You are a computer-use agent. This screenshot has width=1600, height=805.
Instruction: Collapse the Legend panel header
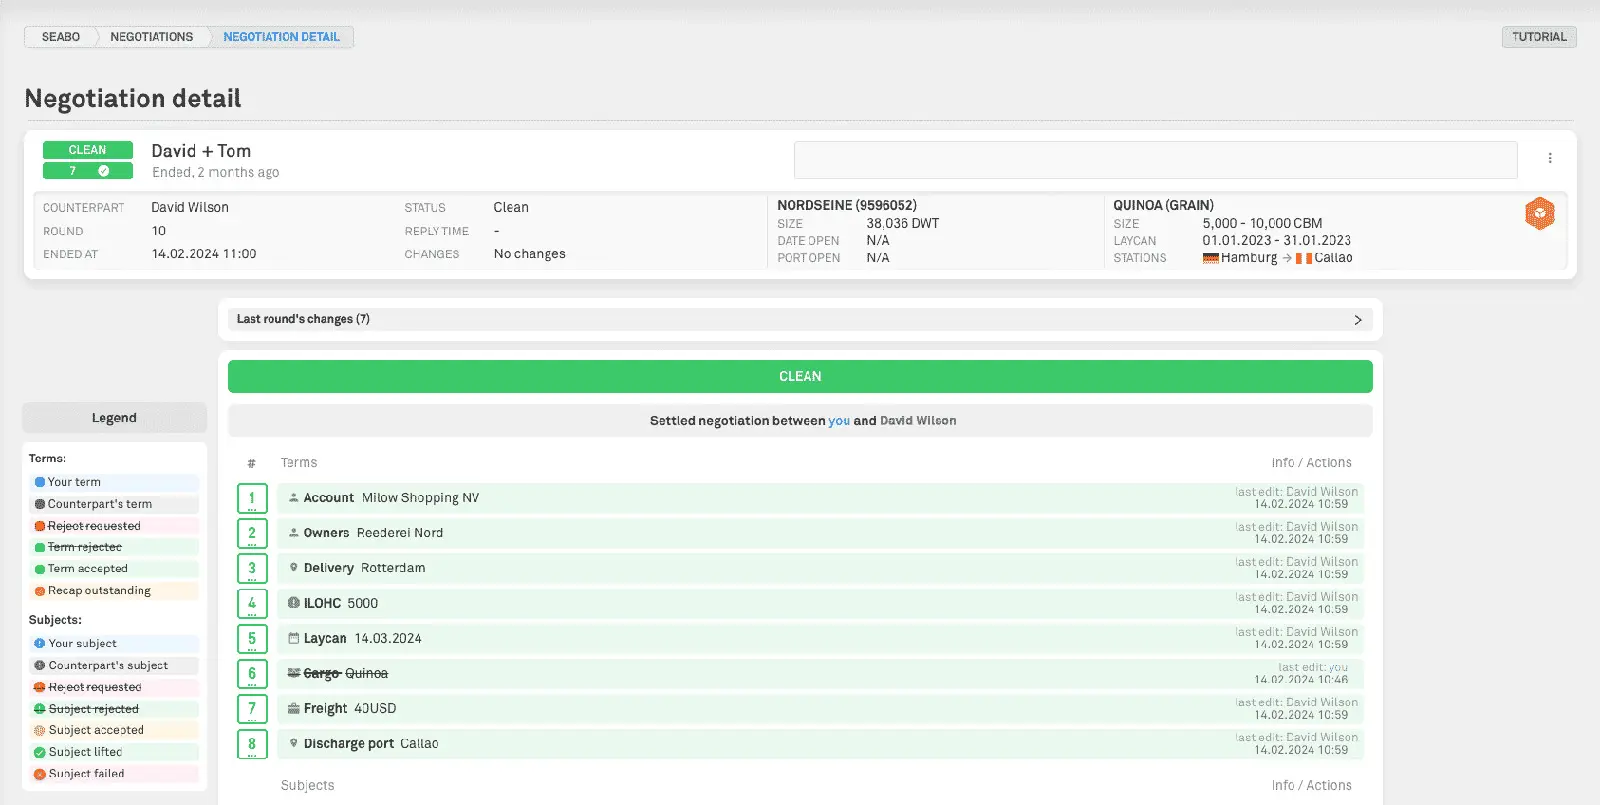click(114, 418)
